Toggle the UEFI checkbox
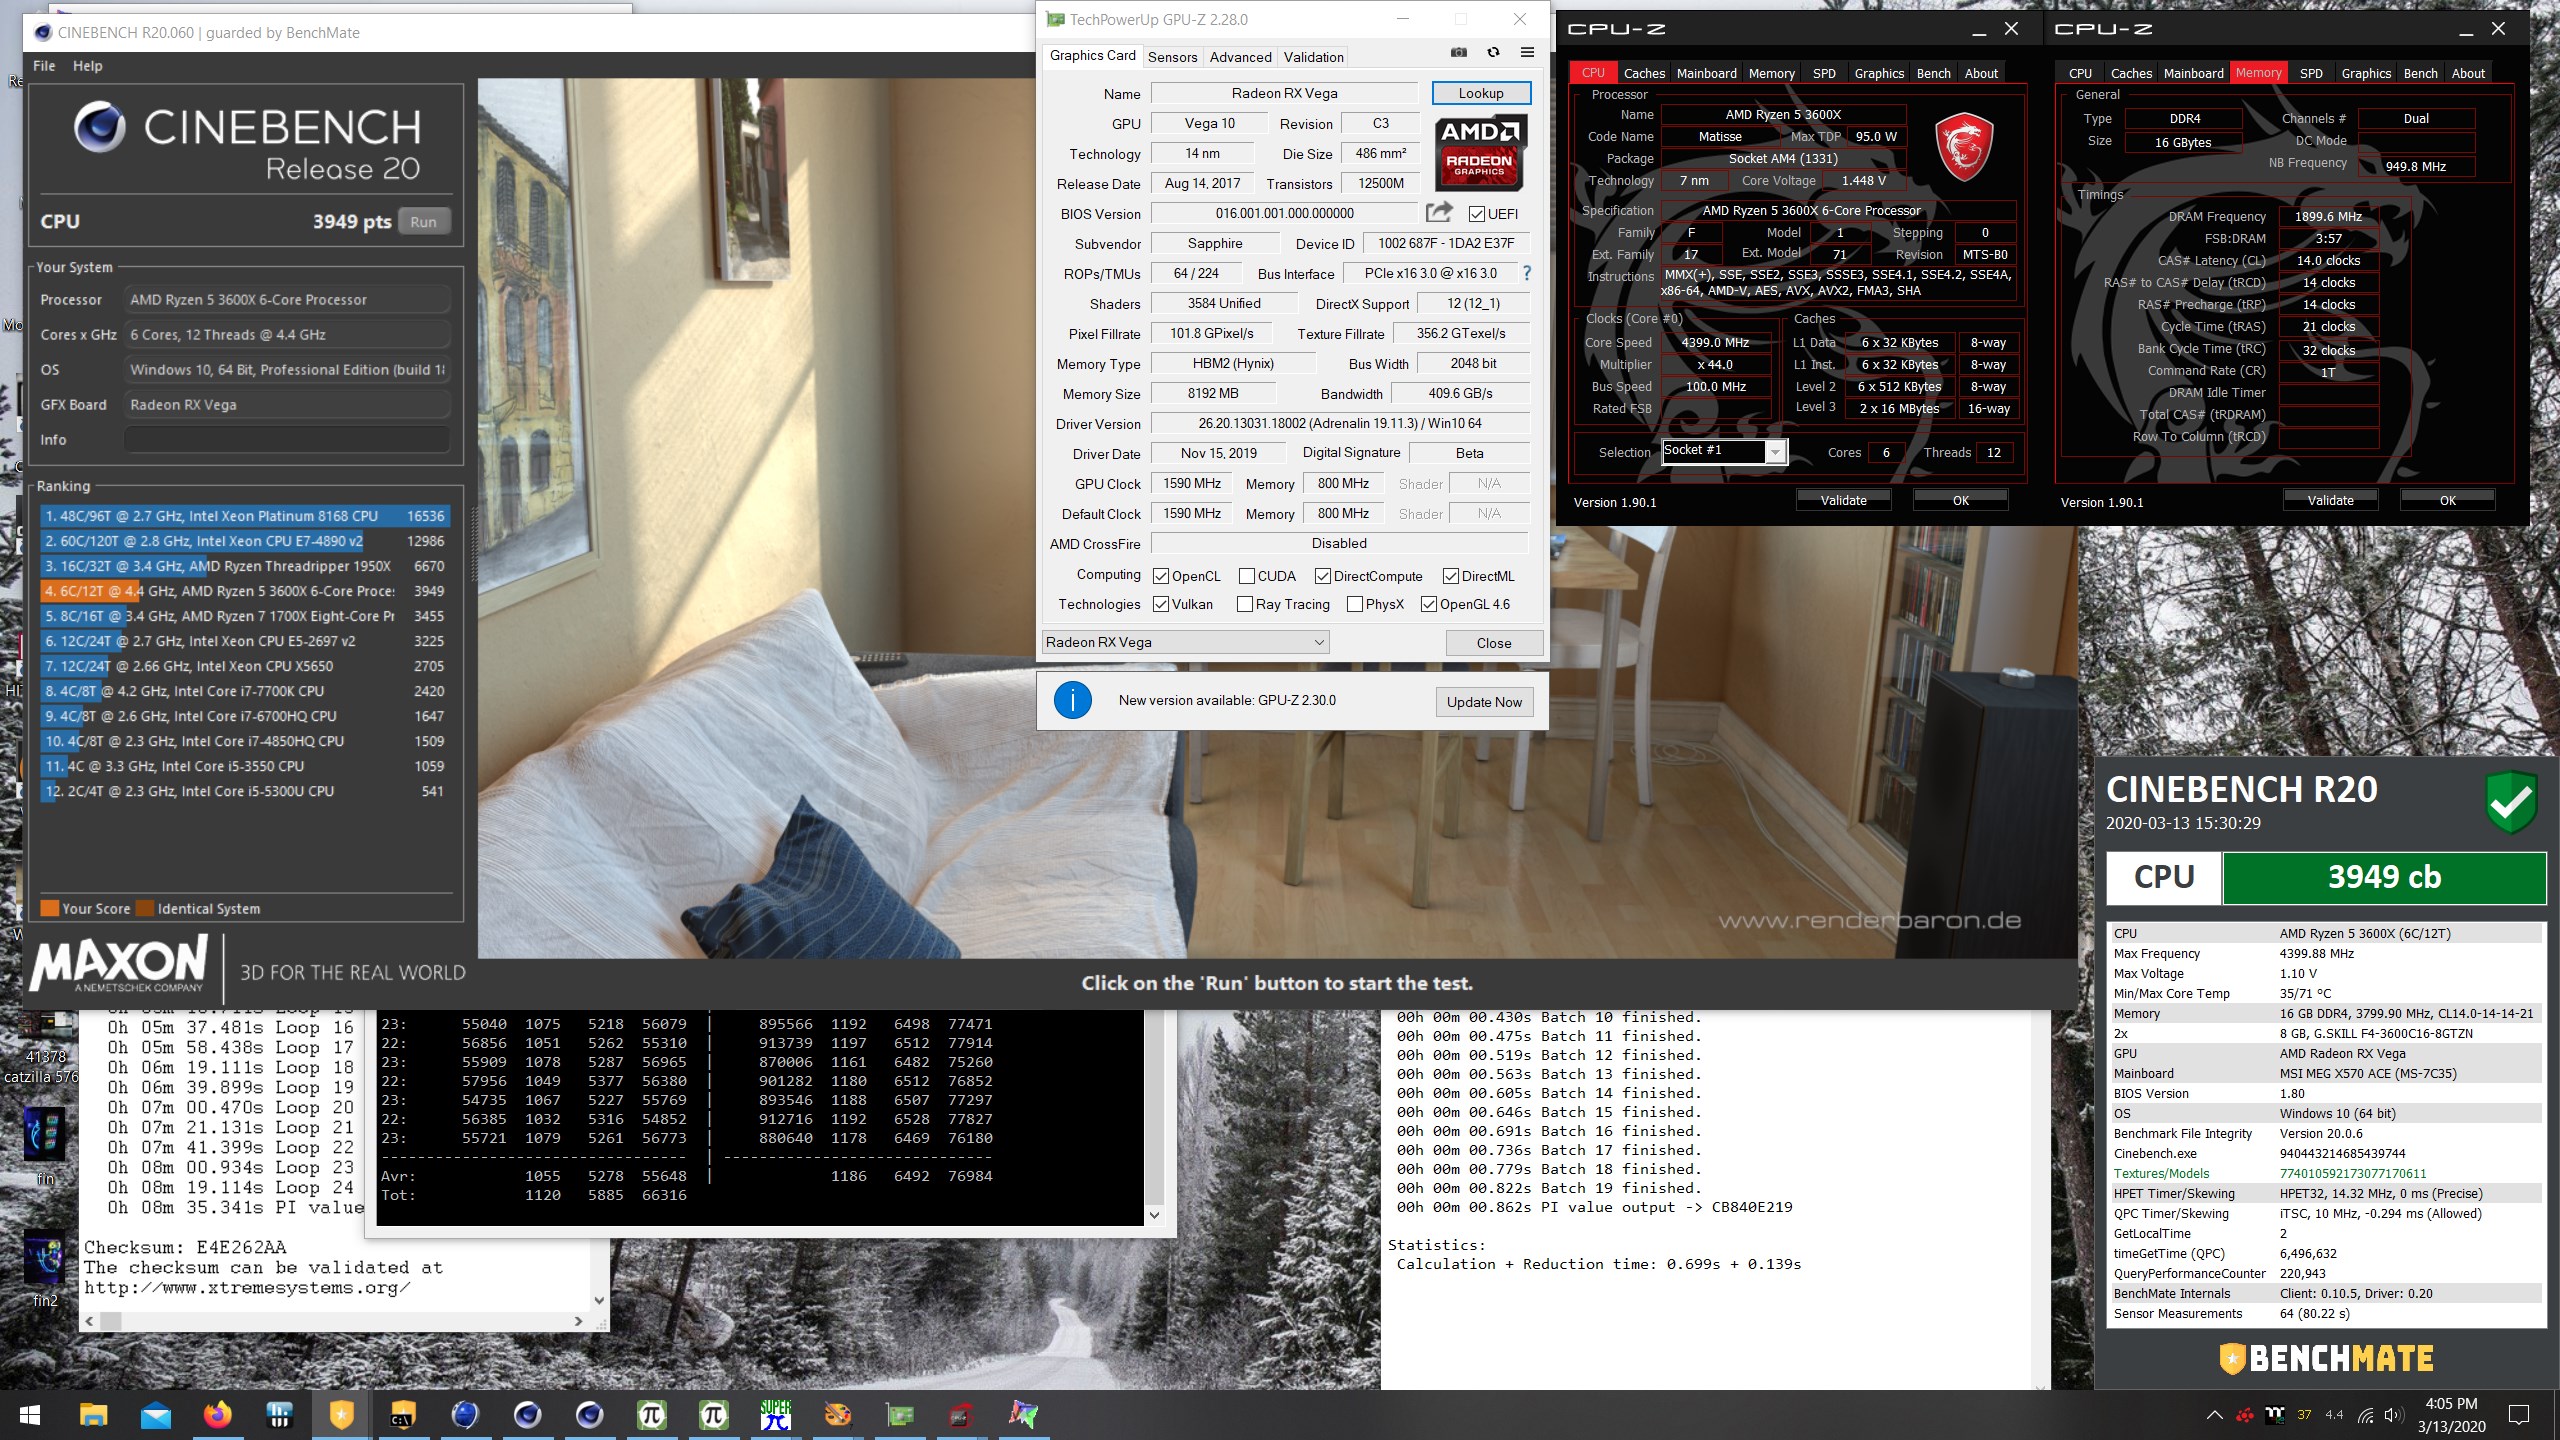The width and height of the screenshot is (2560, 1440). click(x=1477, y=214)
